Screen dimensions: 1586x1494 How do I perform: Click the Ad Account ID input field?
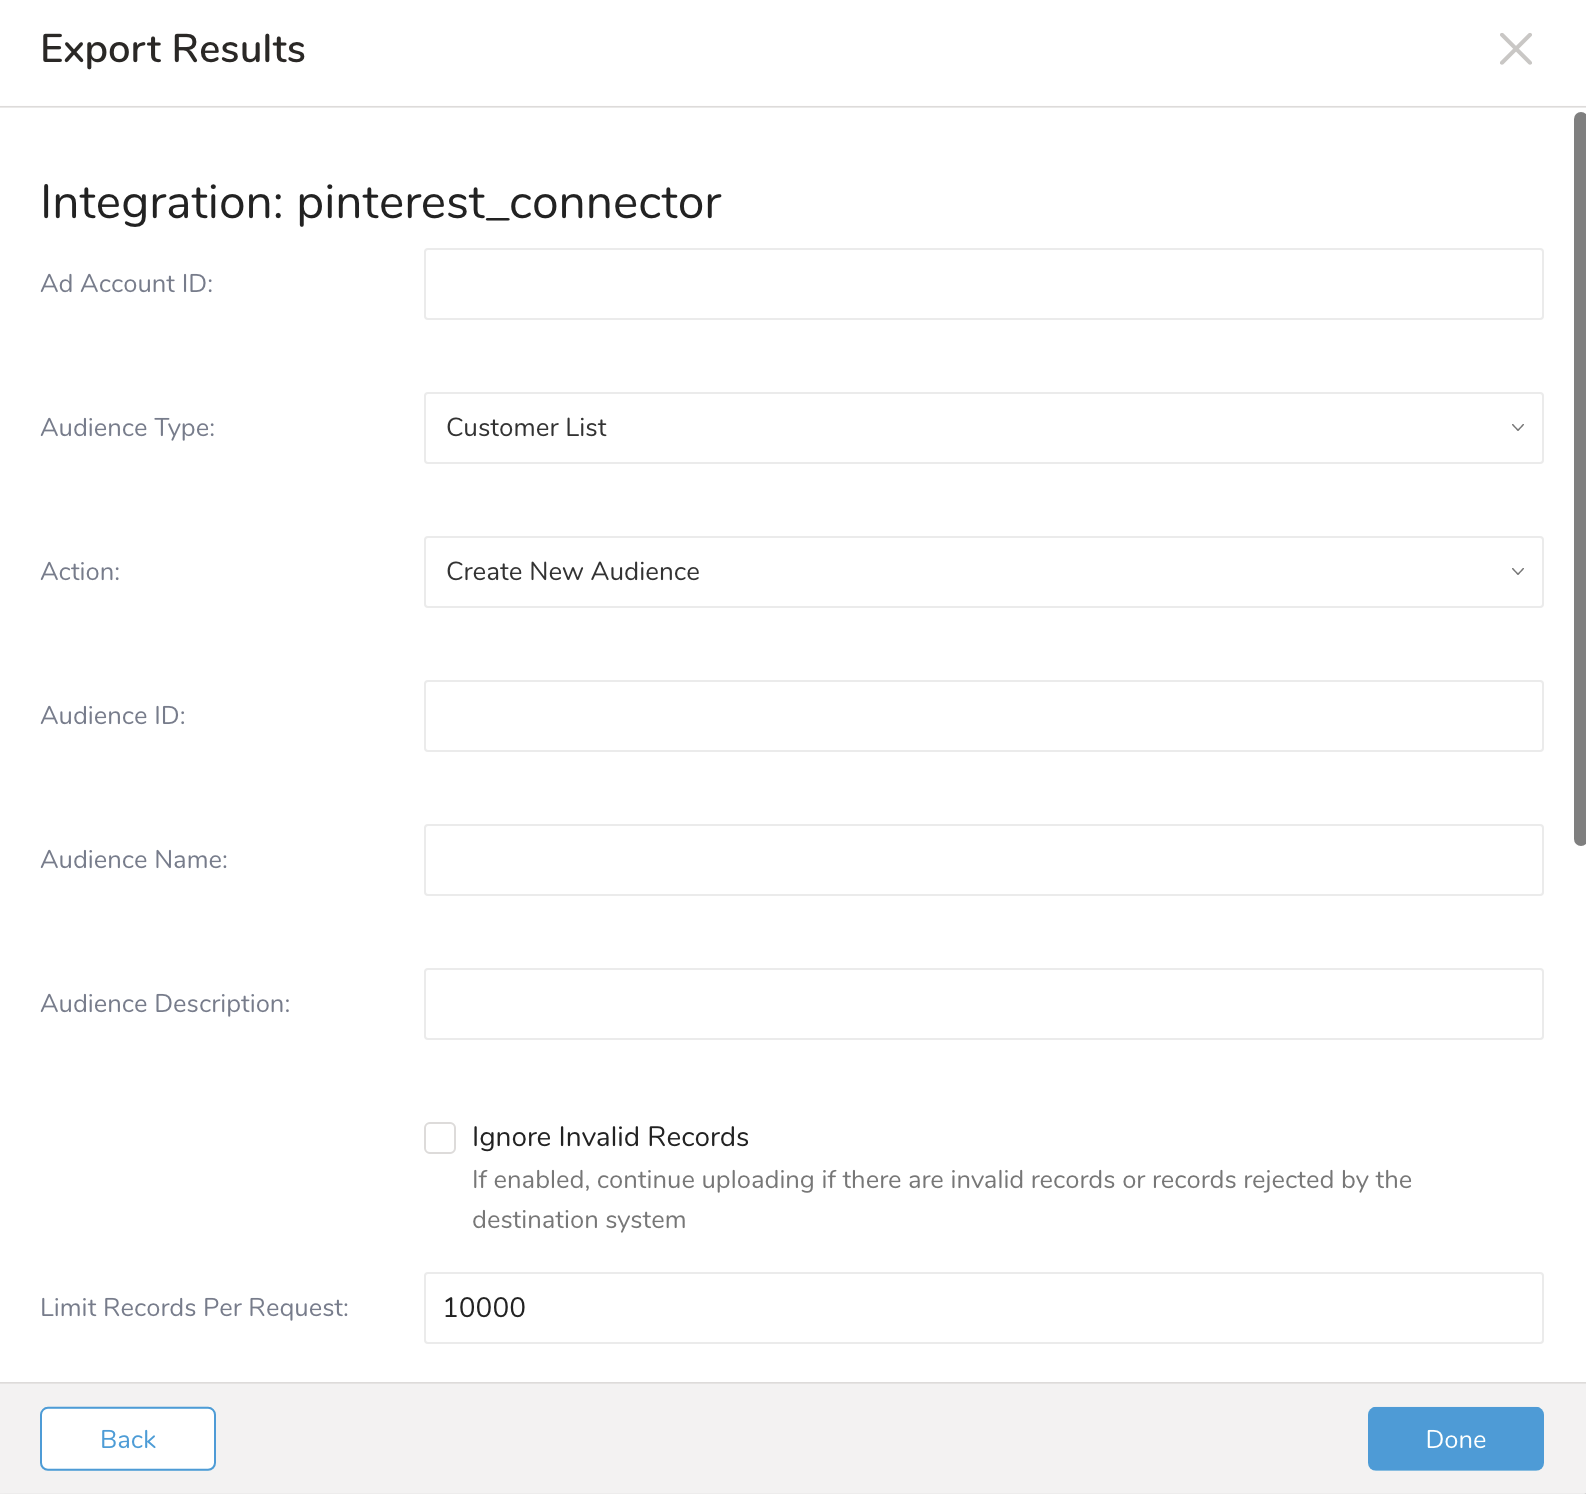pyautogui.click(x=983, y=284)
